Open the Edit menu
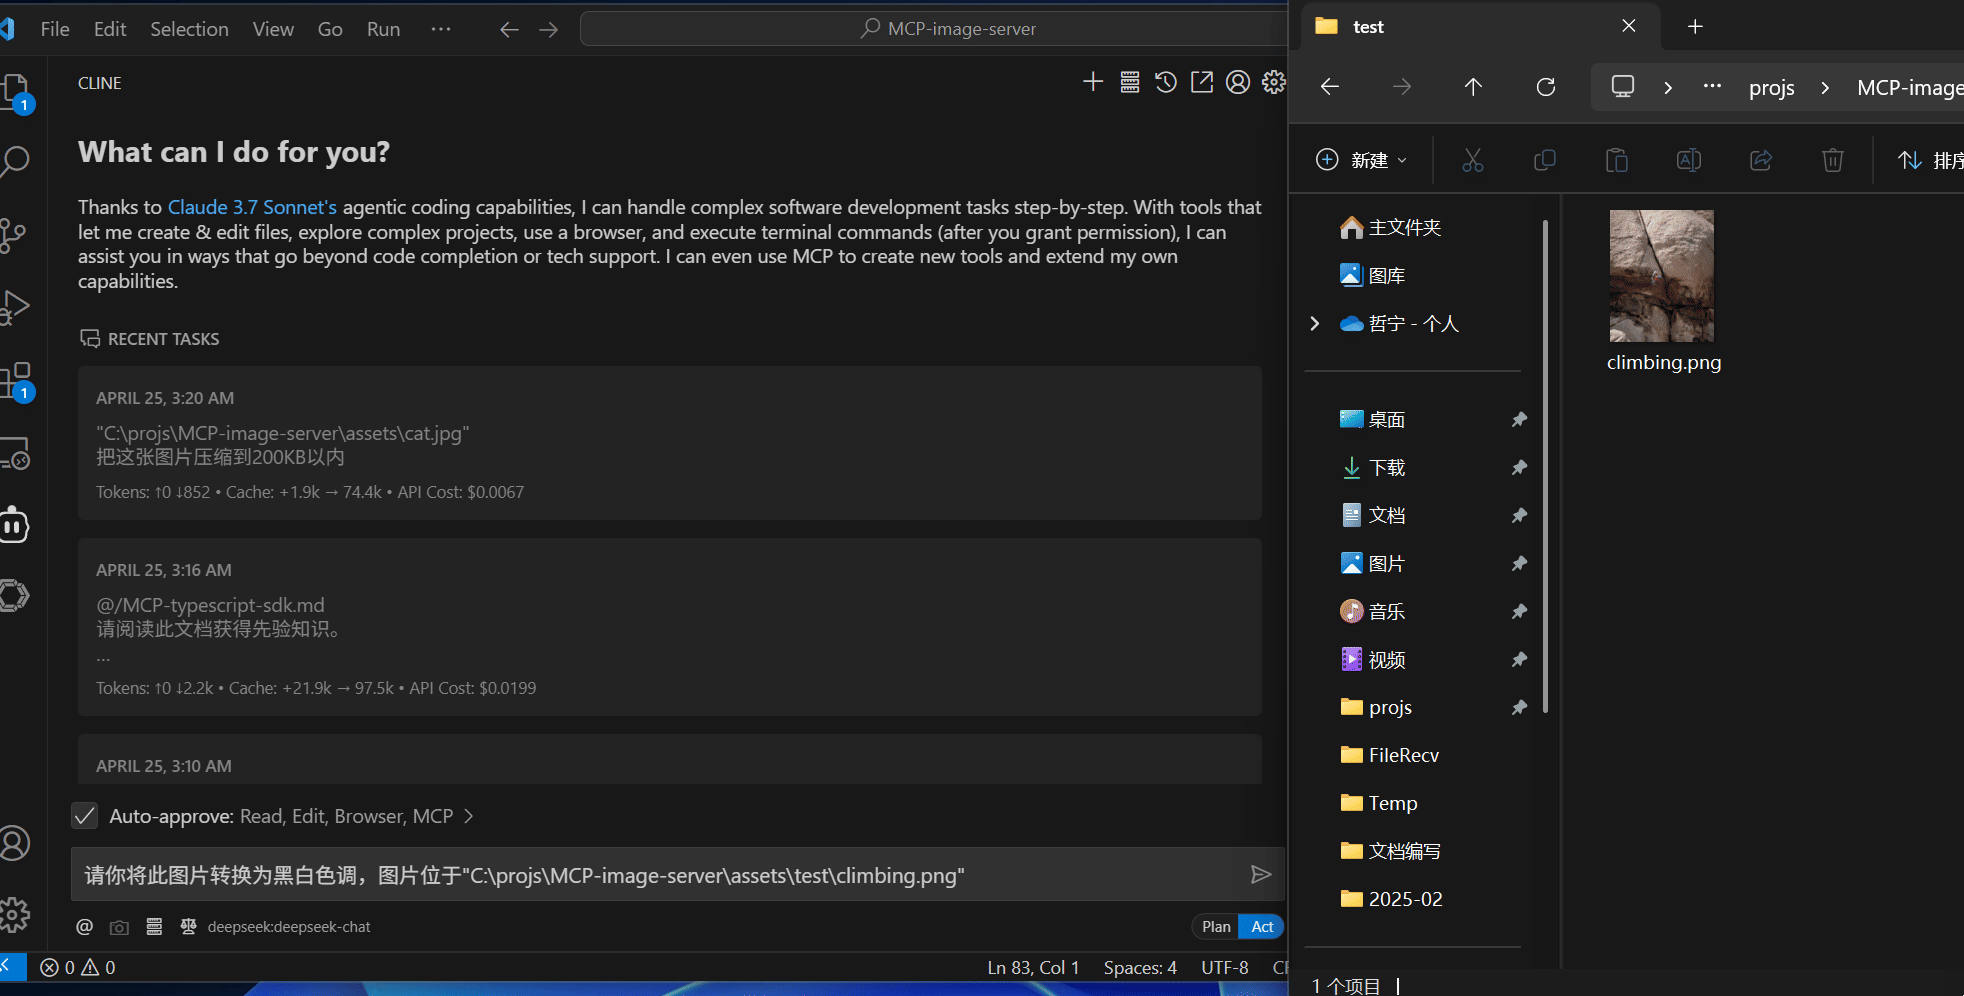This screenshot has height=996, width=1964. pos(110,29)
